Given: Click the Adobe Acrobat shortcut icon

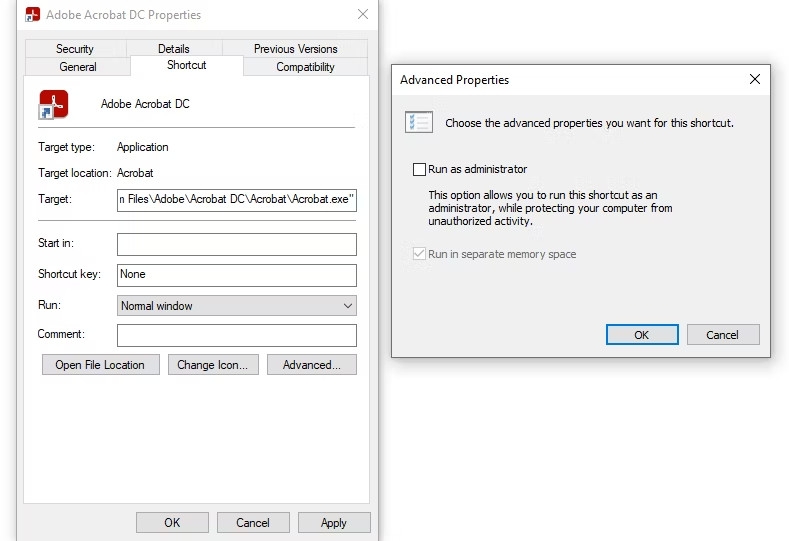Looking at the screenshot, I should pyautogui.click(x=53, y=104).
